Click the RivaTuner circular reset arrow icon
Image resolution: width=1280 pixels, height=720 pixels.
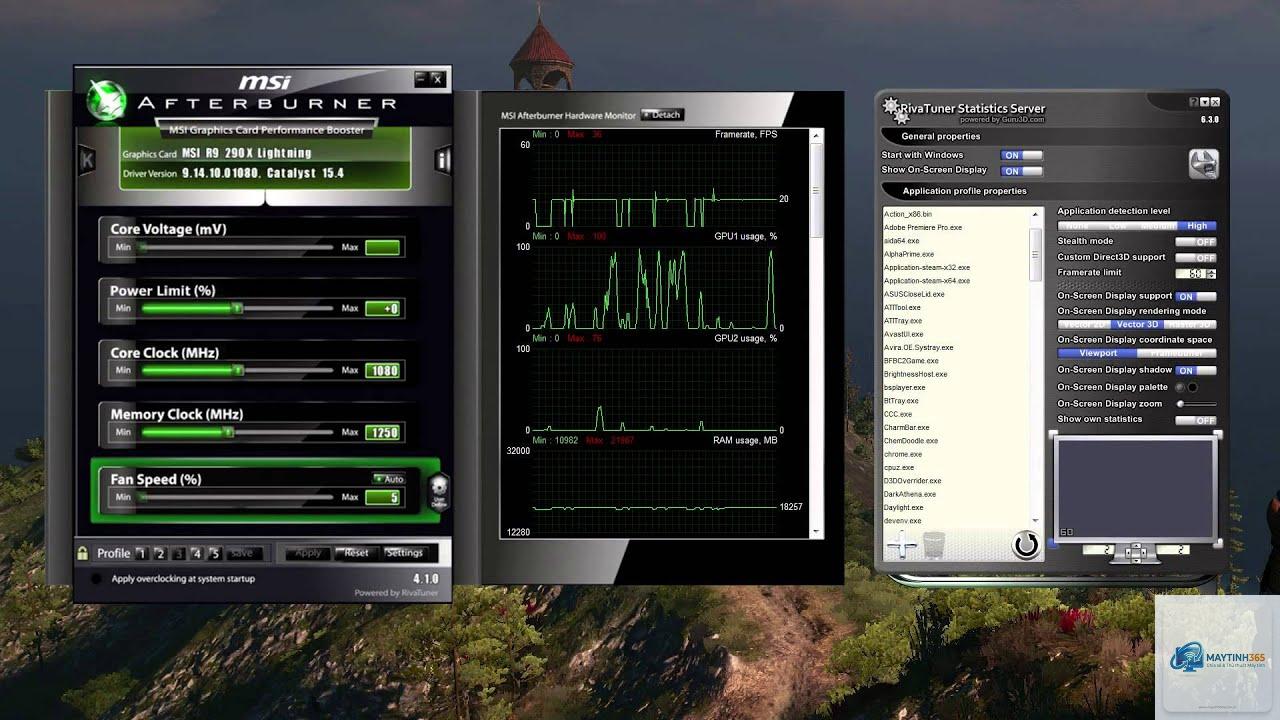[1026, 545]
